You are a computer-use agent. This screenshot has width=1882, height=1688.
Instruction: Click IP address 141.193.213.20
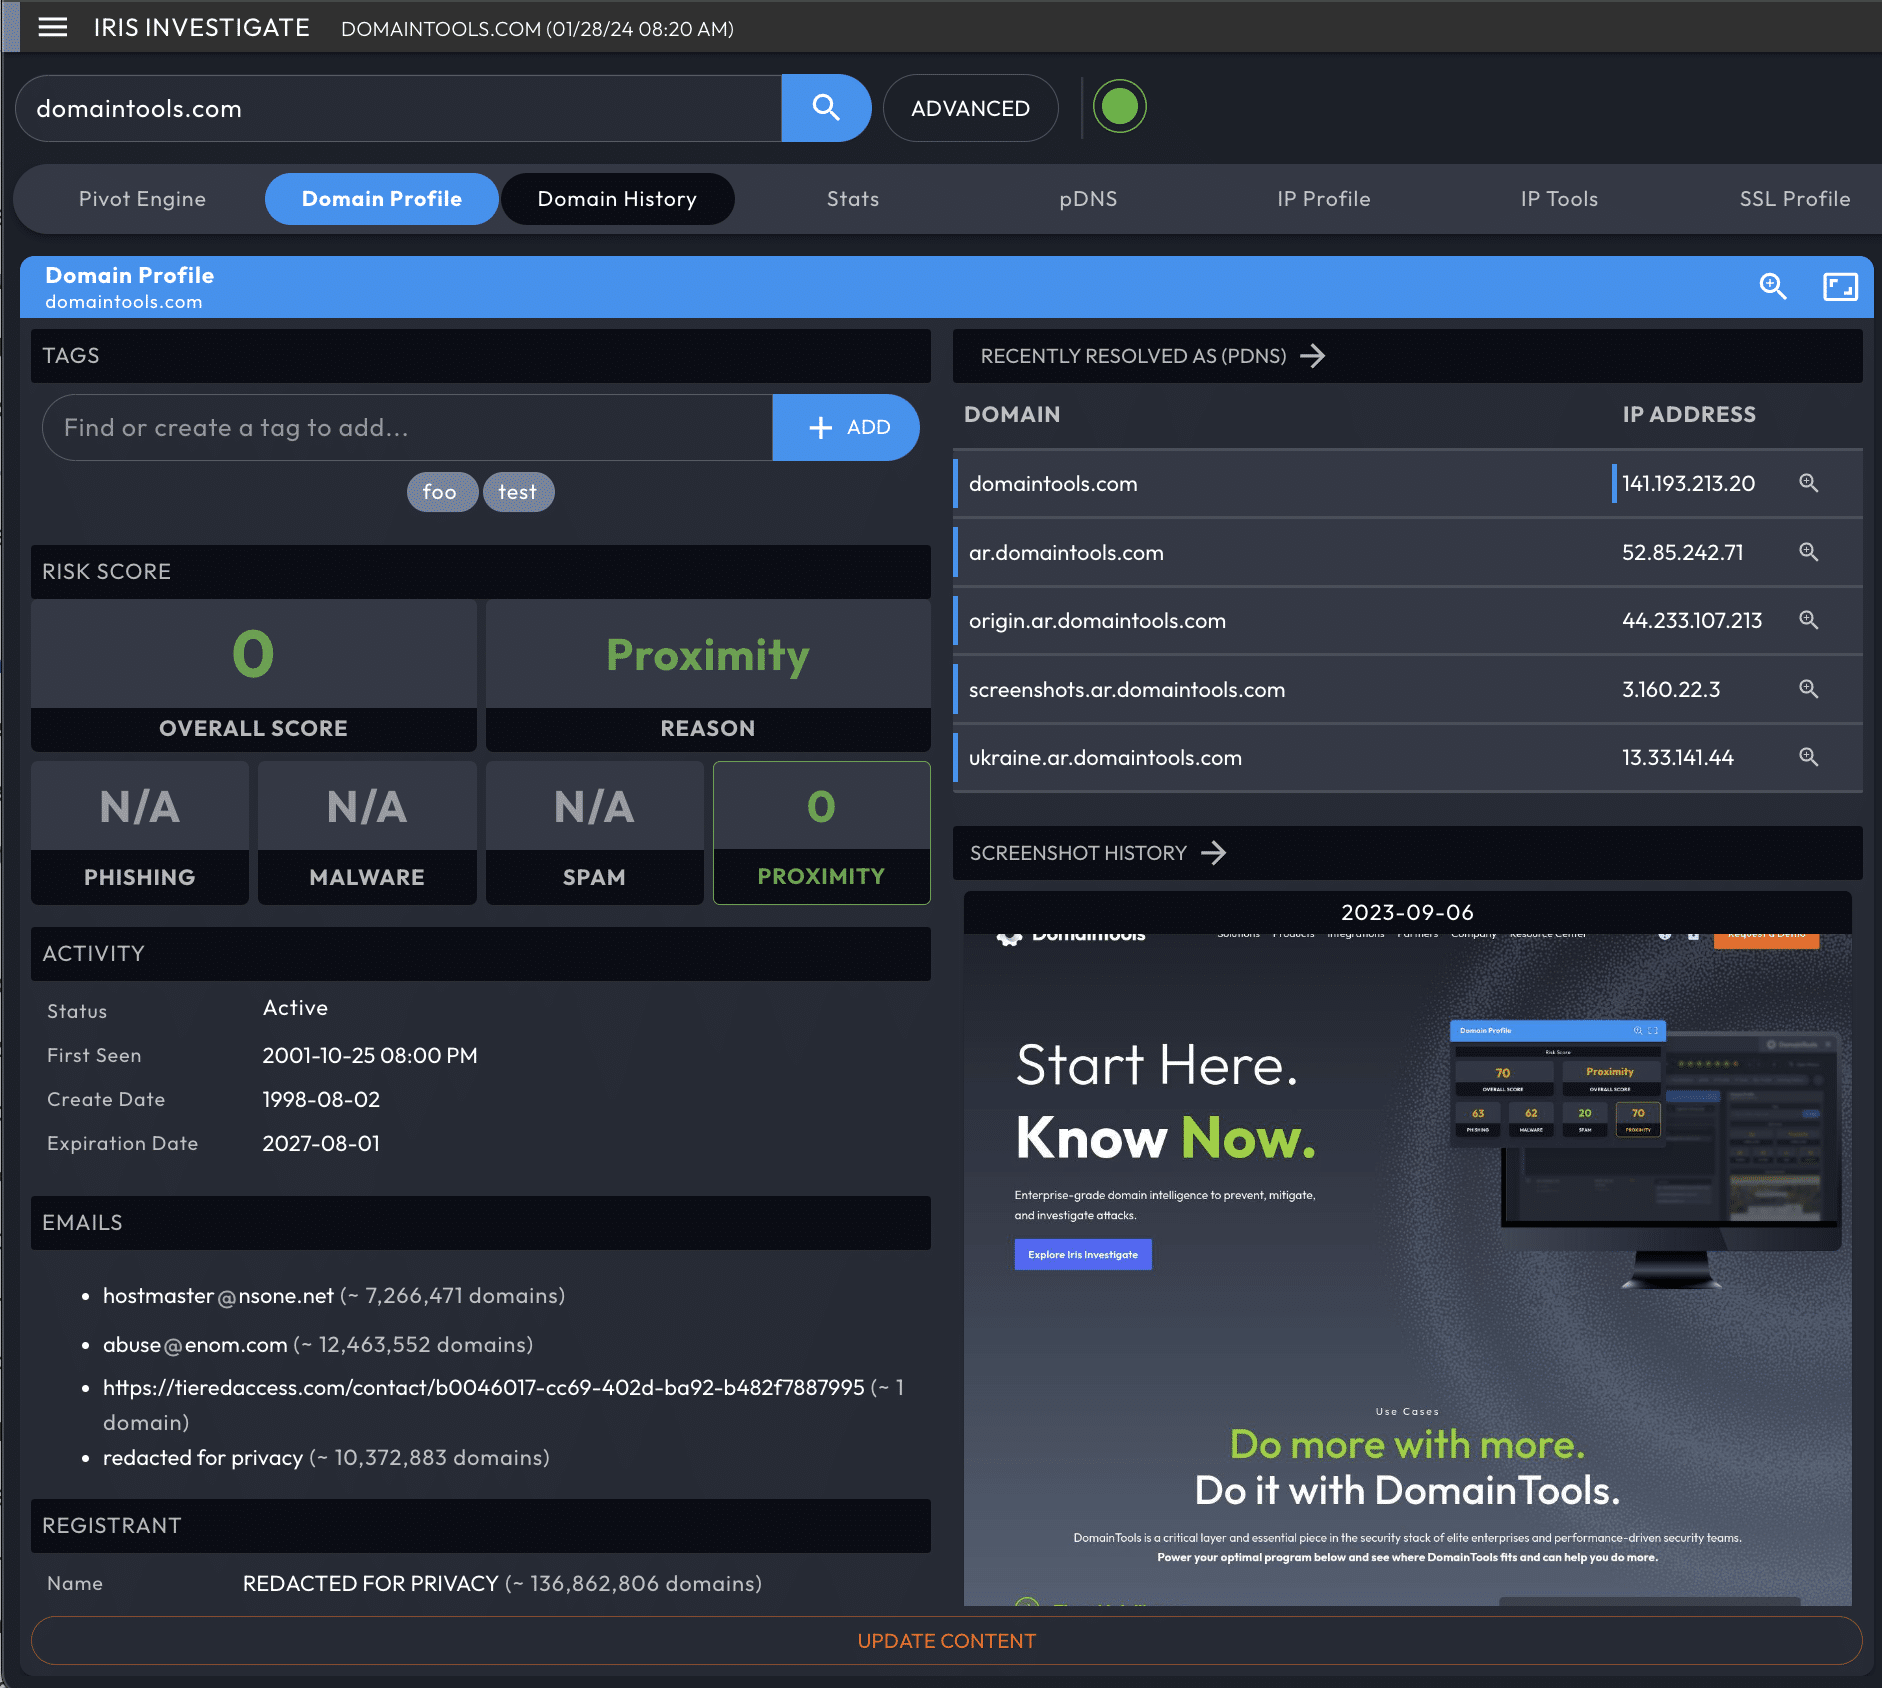pyautogui.click(x=1688, y=484)
